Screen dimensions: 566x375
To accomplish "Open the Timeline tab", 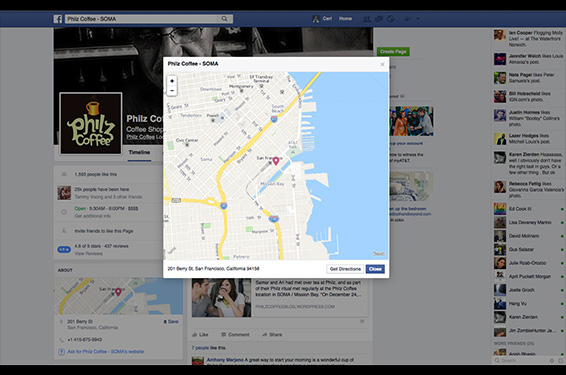I will (139, 152).
